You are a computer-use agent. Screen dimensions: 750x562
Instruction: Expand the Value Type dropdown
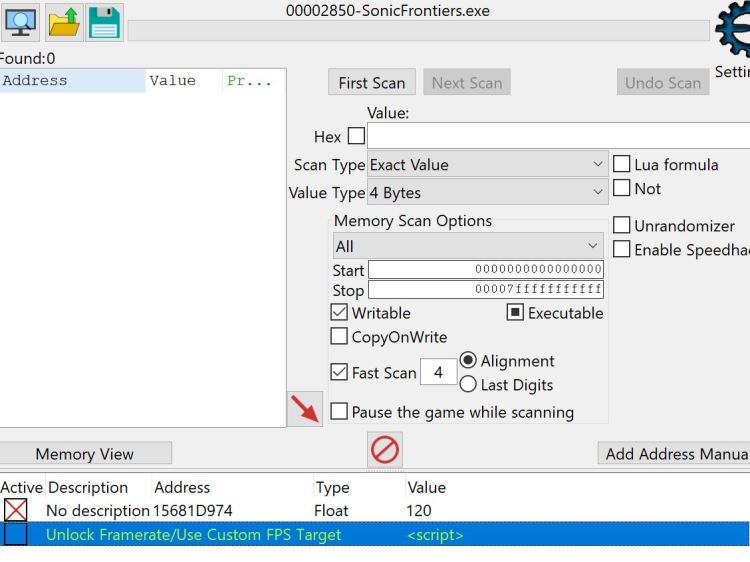pos(487,193)
